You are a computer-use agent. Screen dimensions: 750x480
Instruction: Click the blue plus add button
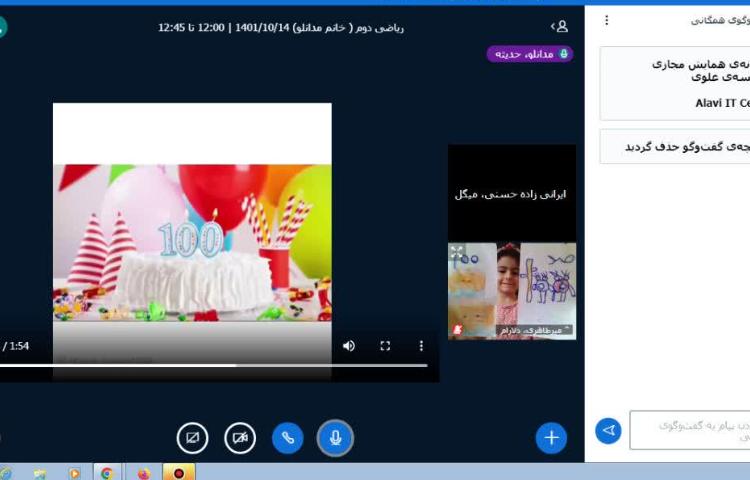point(551,437)
